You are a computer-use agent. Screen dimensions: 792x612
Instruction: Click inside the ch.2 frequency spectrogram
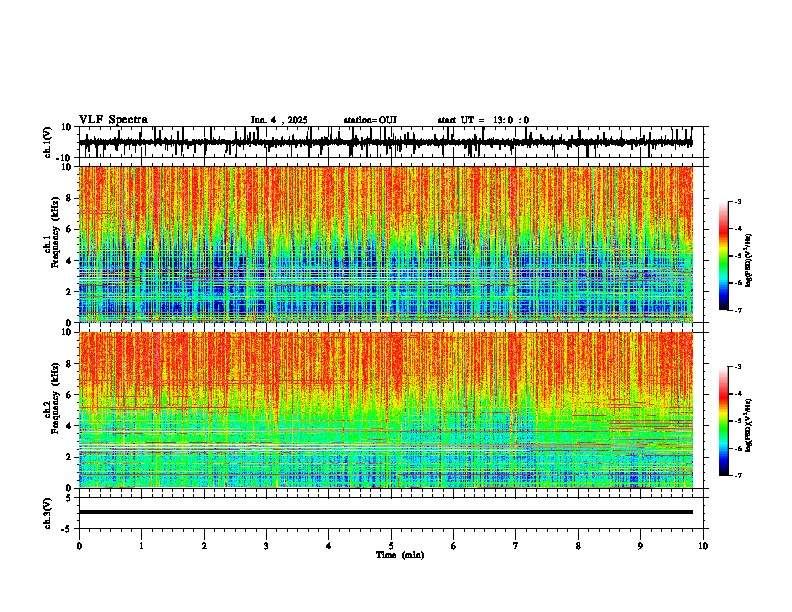(386, 410)
